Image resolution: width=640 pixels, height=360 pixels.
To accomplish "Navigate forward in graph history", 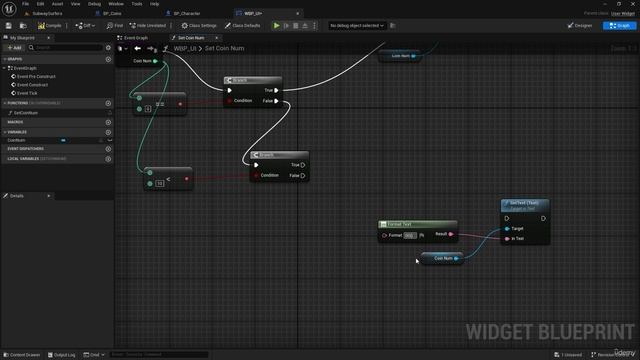I will (151, 49).
